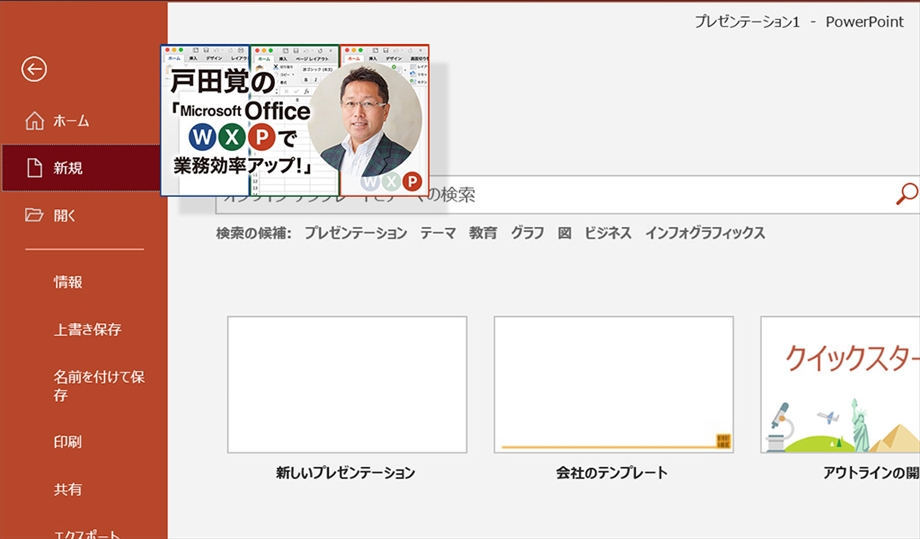Select the 新しいプレゼンテーション blank thumbnail
Viewport: 920px width, 539px height.
[347, 385]
